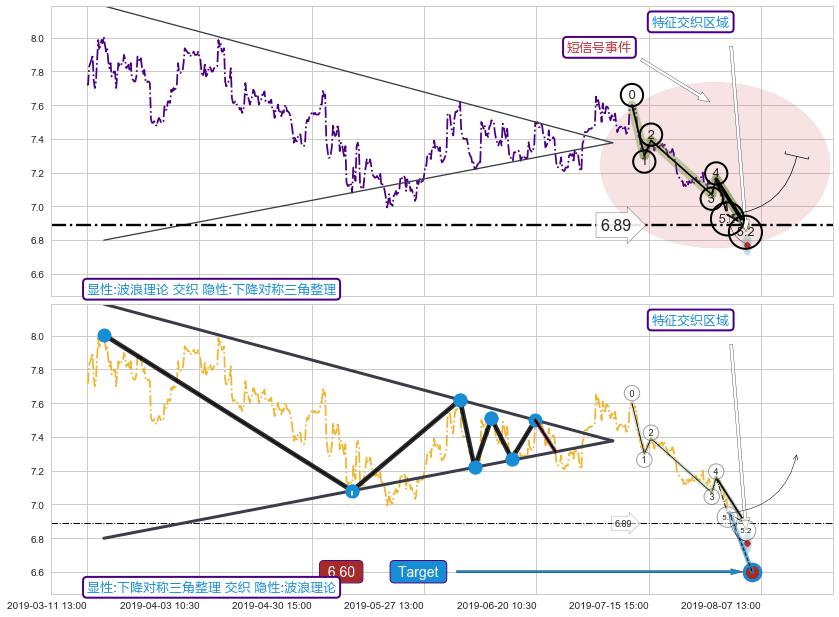Click the 2019-08-07 13:00 date axis label
This screenshot has width=839, height=617.
pyautogui.click(x=721, y=605)
